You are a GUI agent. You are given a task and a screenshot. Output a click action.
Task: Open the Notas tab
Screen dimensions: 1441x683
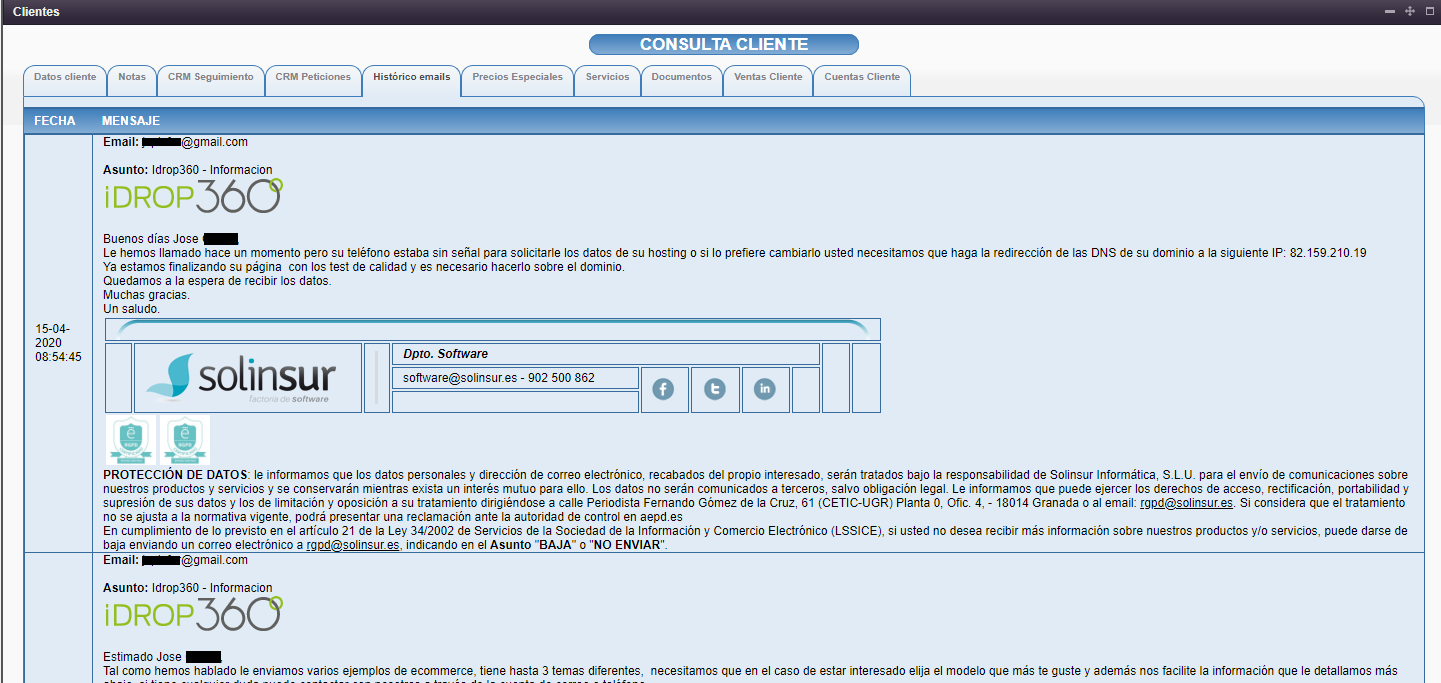pos(132,81)
